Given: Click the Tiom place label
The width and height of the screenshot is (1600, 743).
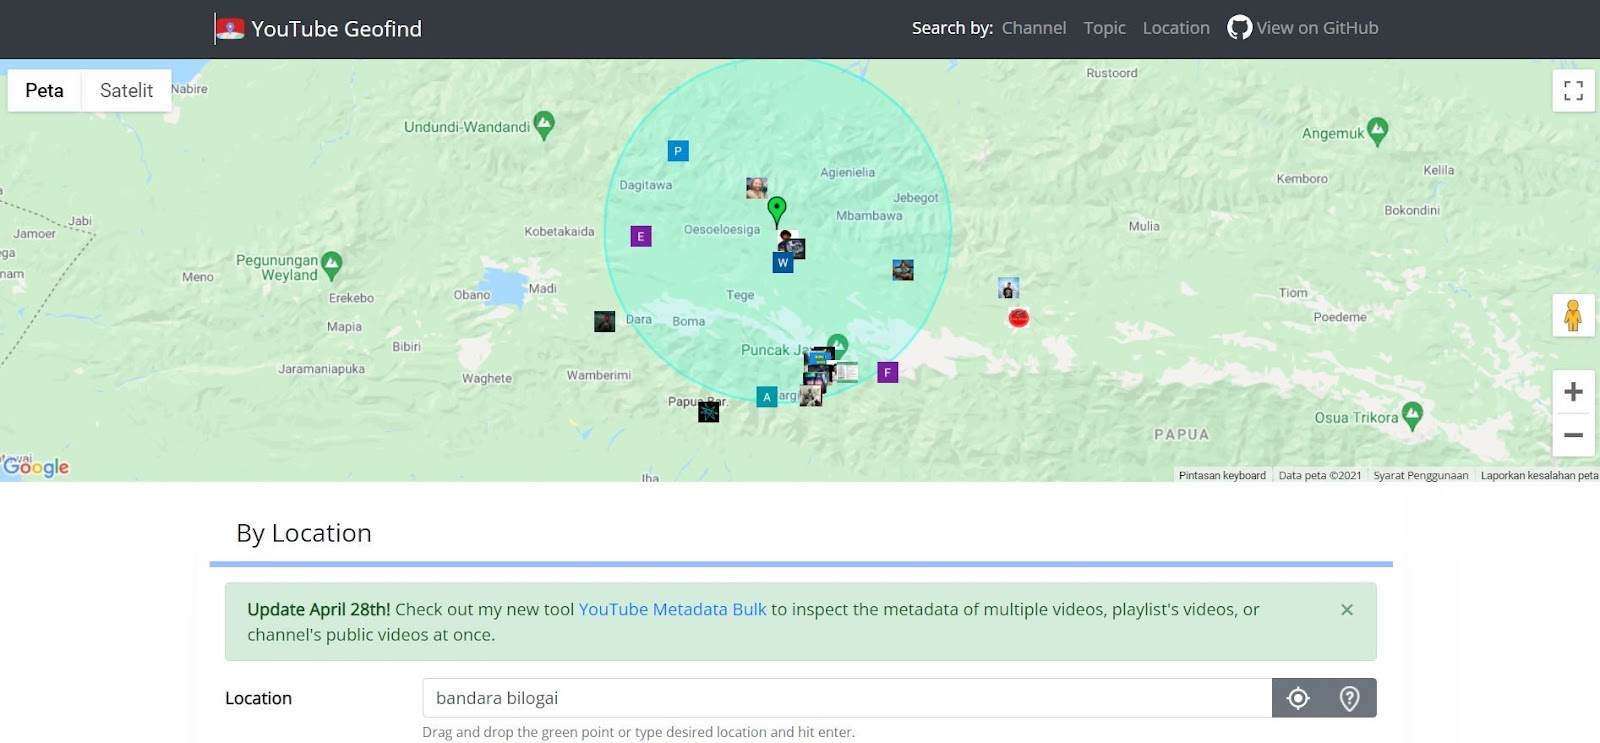Looking at the screenshot, I should point(1293,293).
